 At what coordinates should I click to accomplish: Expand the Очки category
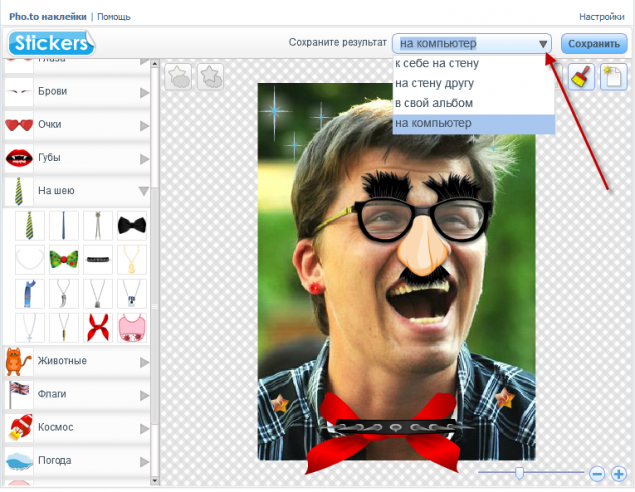click(77, 125)
